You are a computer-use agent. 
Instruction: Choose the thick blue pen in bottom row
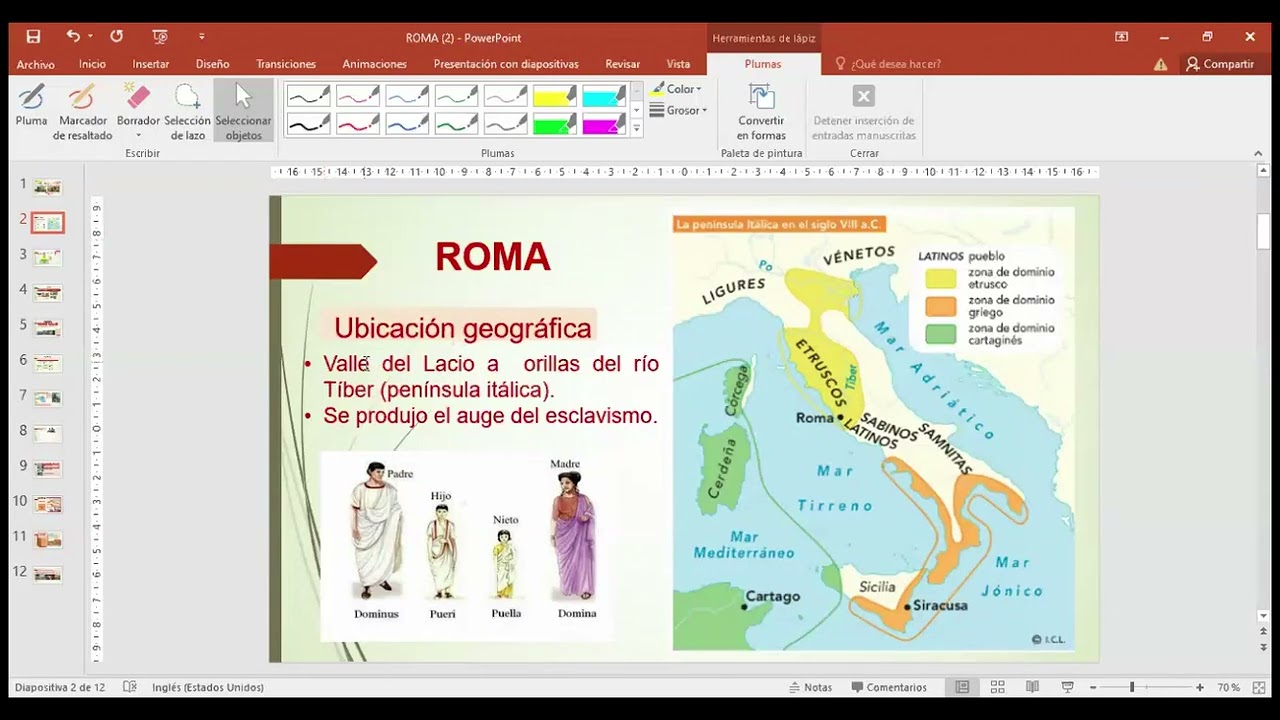tap(407, 124)
